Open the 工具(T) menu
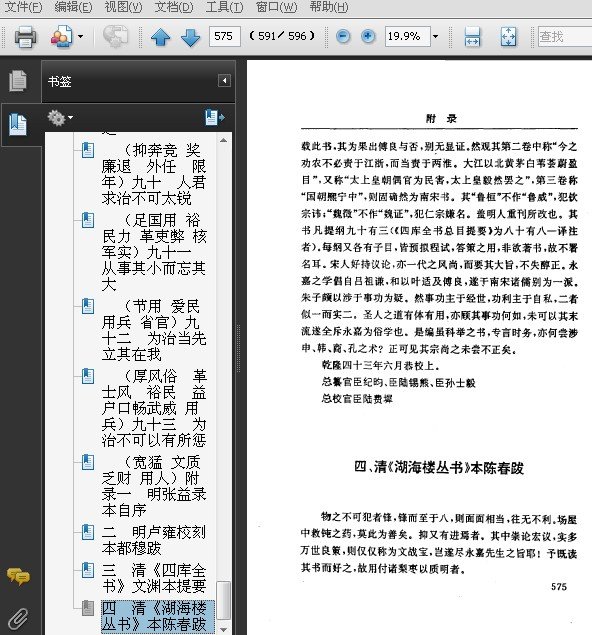 (x=224, y=7)
